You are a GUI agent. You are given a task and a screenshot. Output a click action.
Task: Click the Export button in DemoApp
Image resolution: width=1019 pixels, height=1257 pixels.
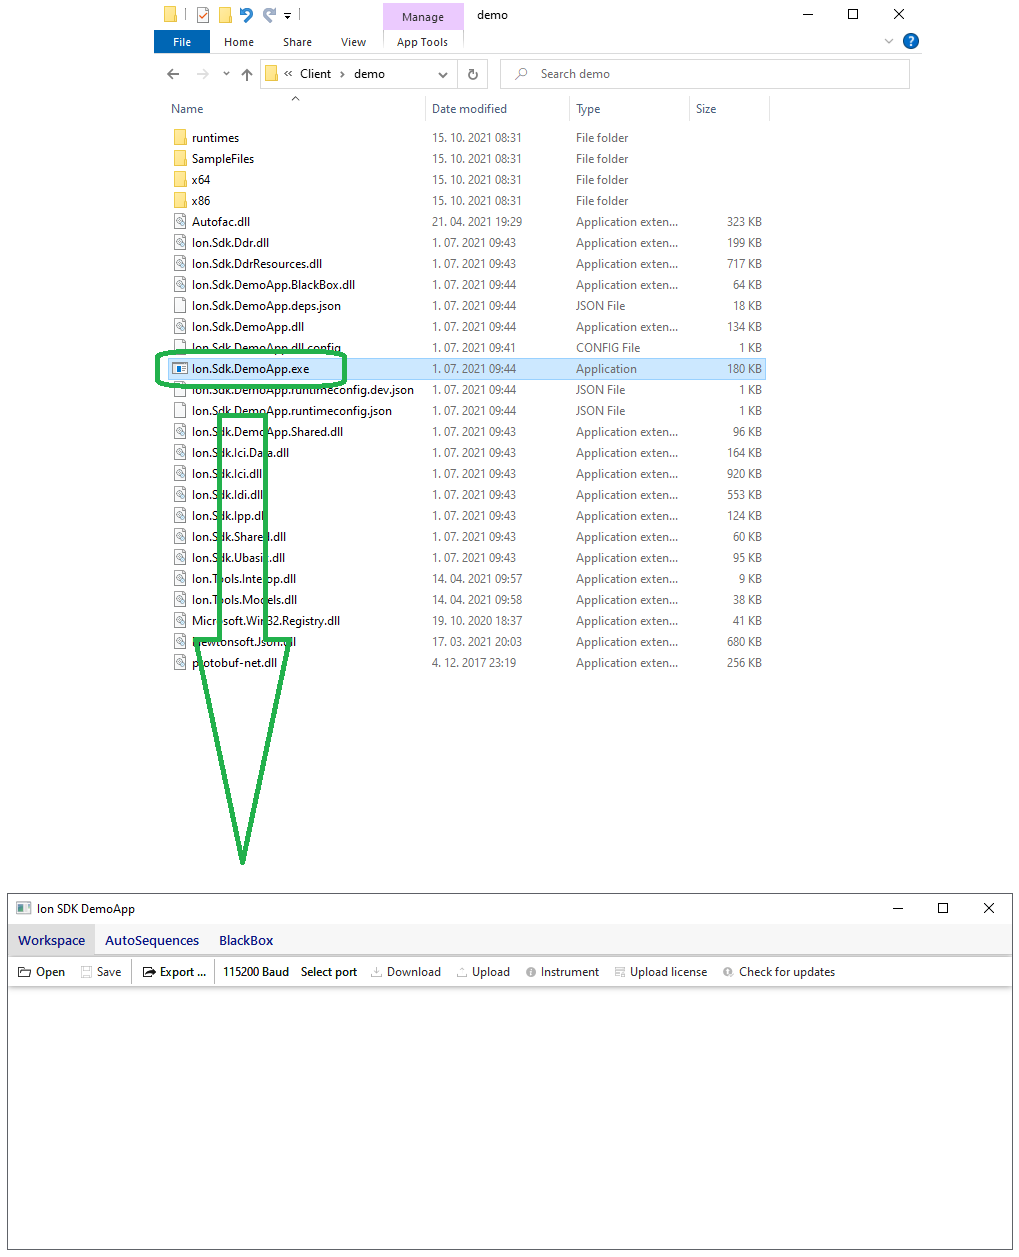pos(175,972)
